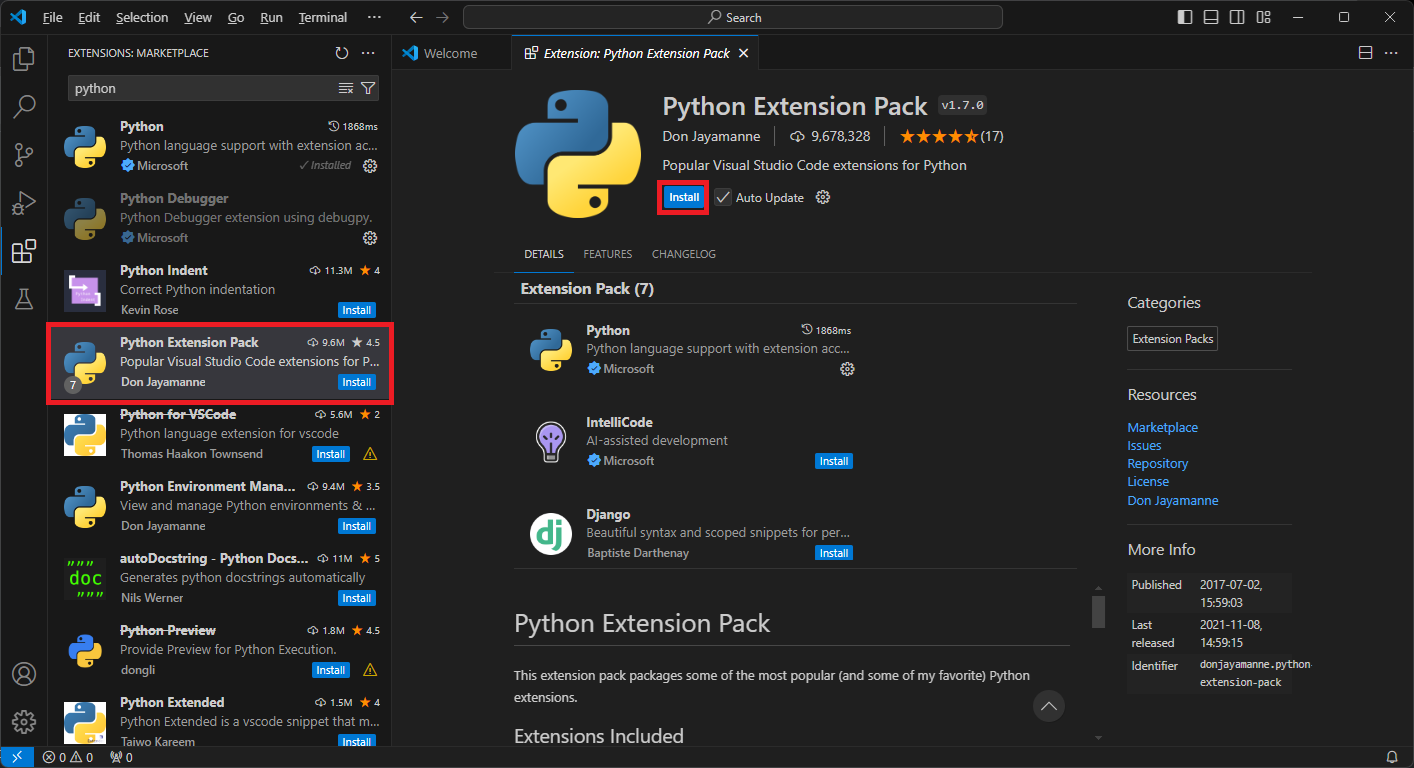Open manage gear for Python Debugger
The width and height of the screenshot is (1414, 768).
click(370, 238)
